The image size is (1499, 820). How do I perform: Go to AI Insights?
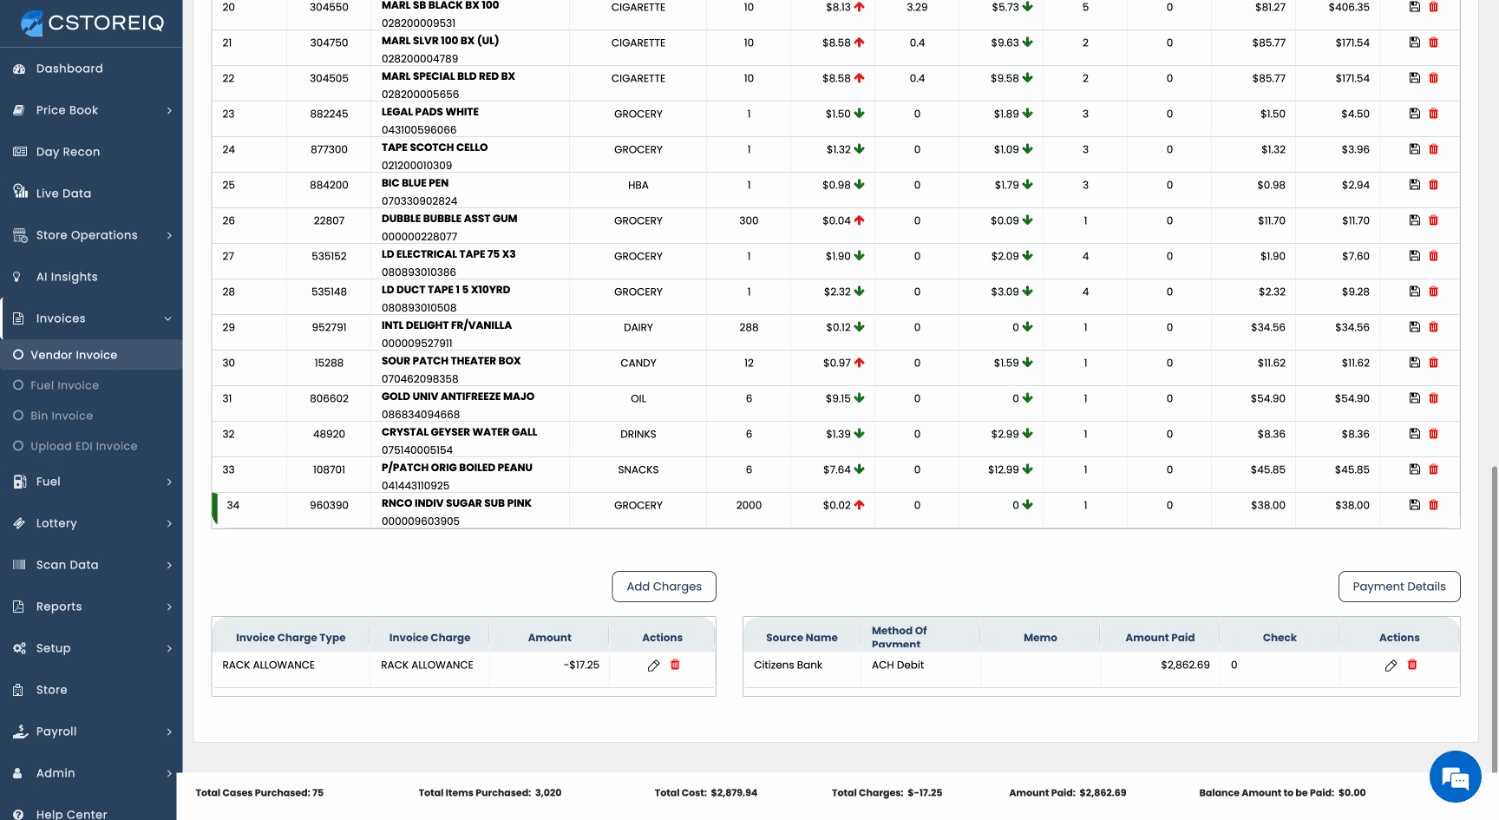[x=66, y=277]
